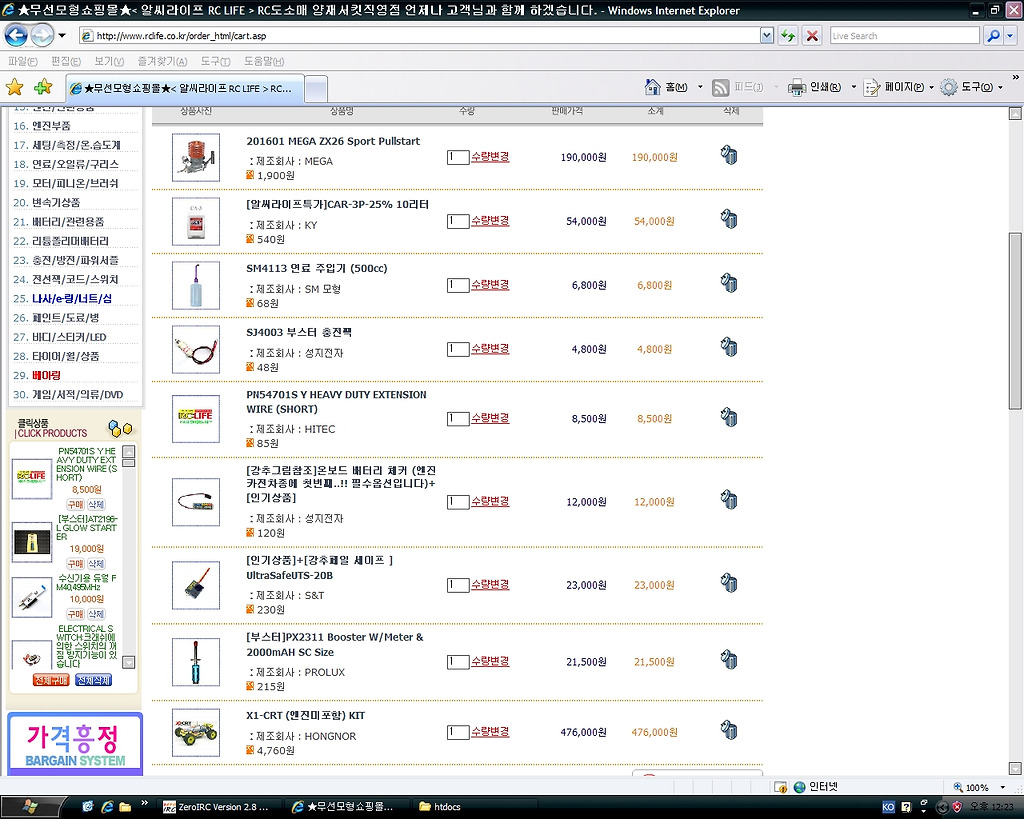Click 수량변경 for UltraSafeUTS-20B
The height and width of the screenshot is (819, 1024).
click(490, 585)
